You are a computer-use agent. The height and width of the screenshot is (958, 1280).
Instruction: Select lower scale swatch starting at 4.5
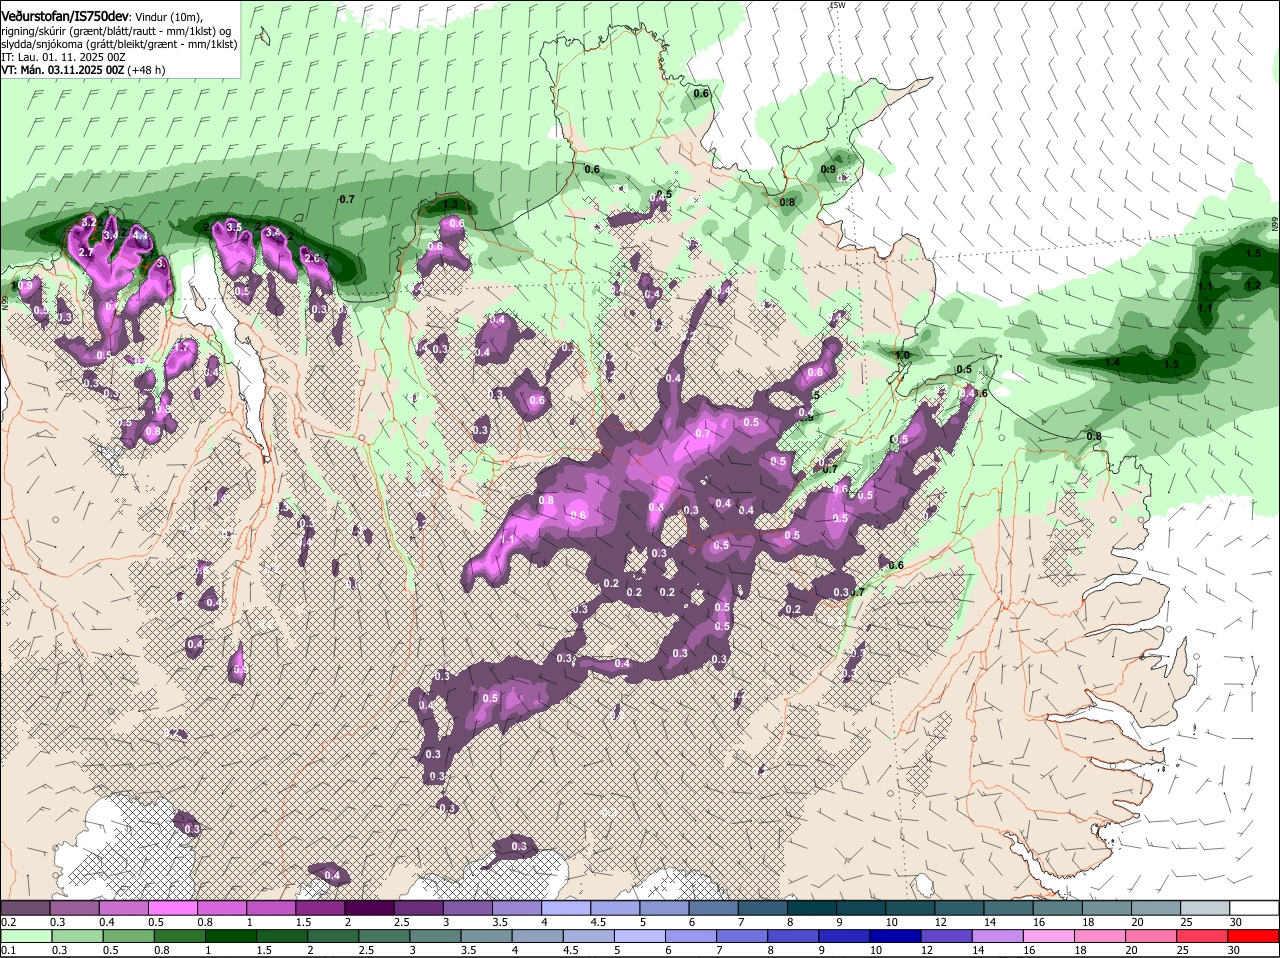[589, 937]
